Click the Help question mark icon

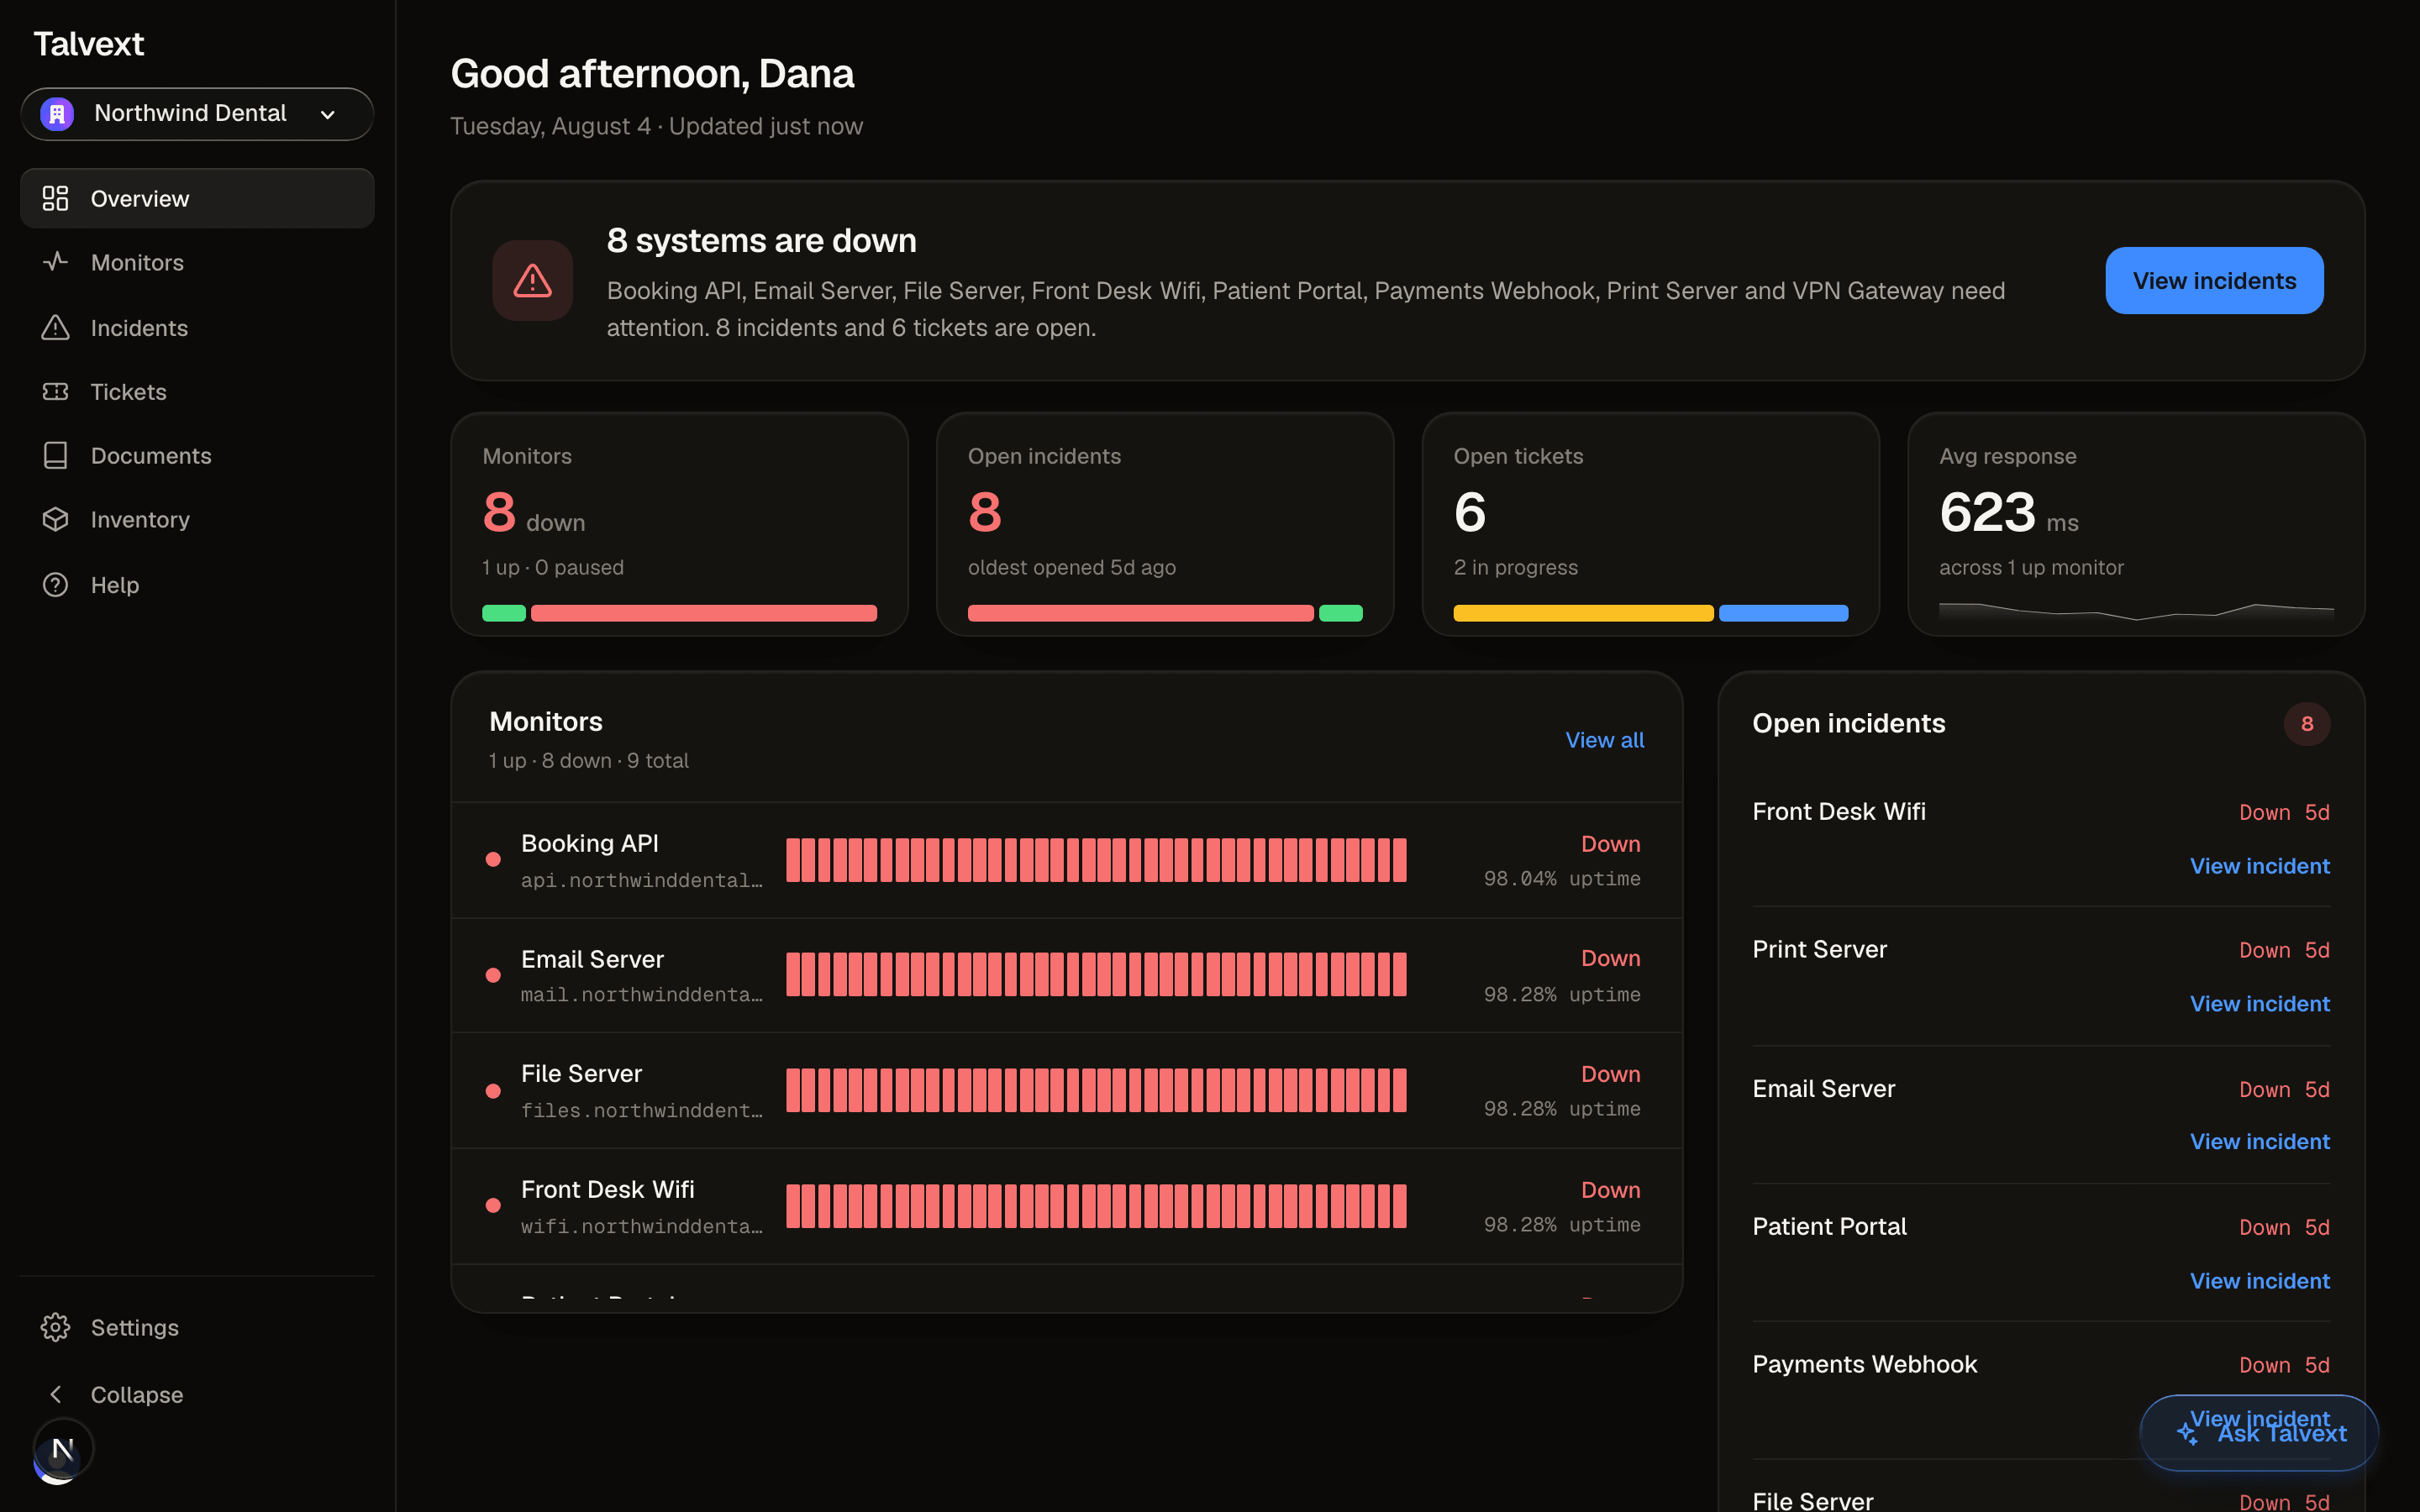(x=55, y=584)
